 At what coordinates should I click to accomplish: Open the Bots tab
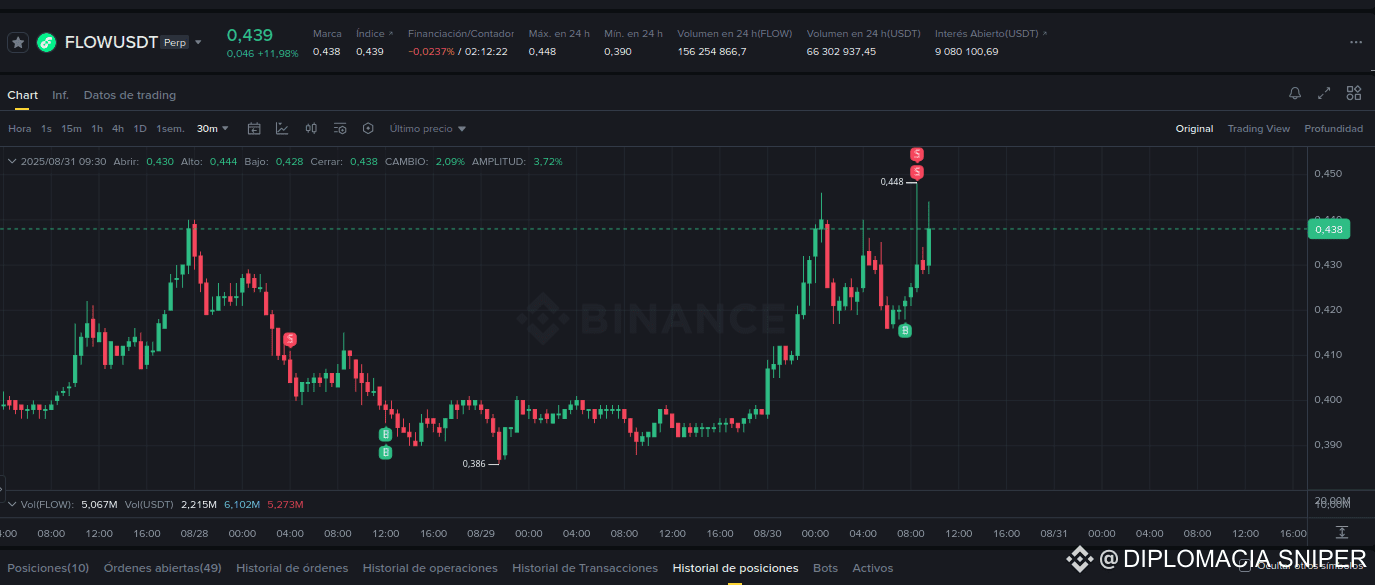(825, 568)
